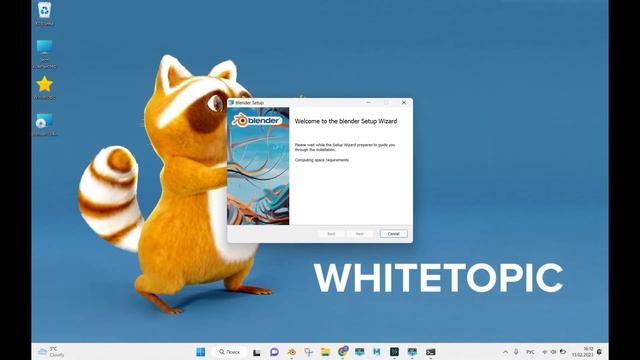The image size is (640, 360).
Task: Open the Chrome icon with notification badge
Action: point(343,351)
